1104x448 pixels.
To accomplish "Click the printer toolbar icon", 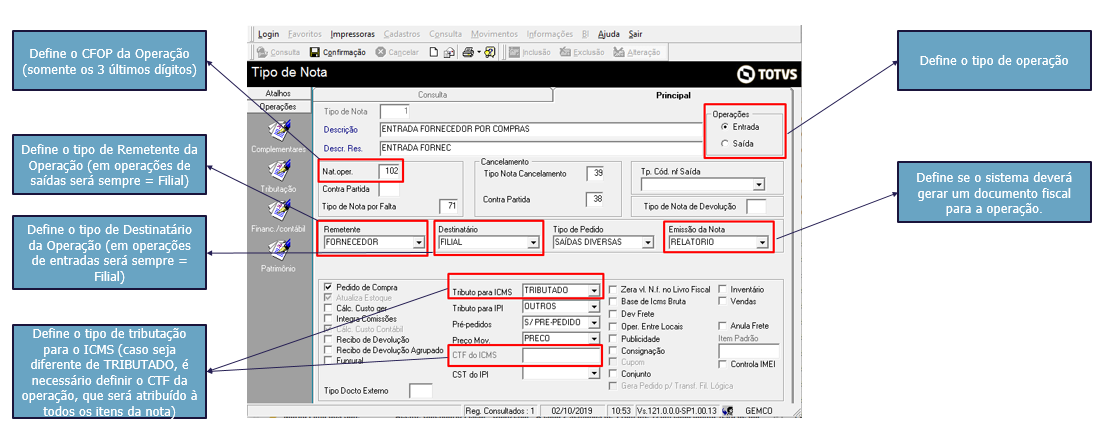I will point(468,52).
